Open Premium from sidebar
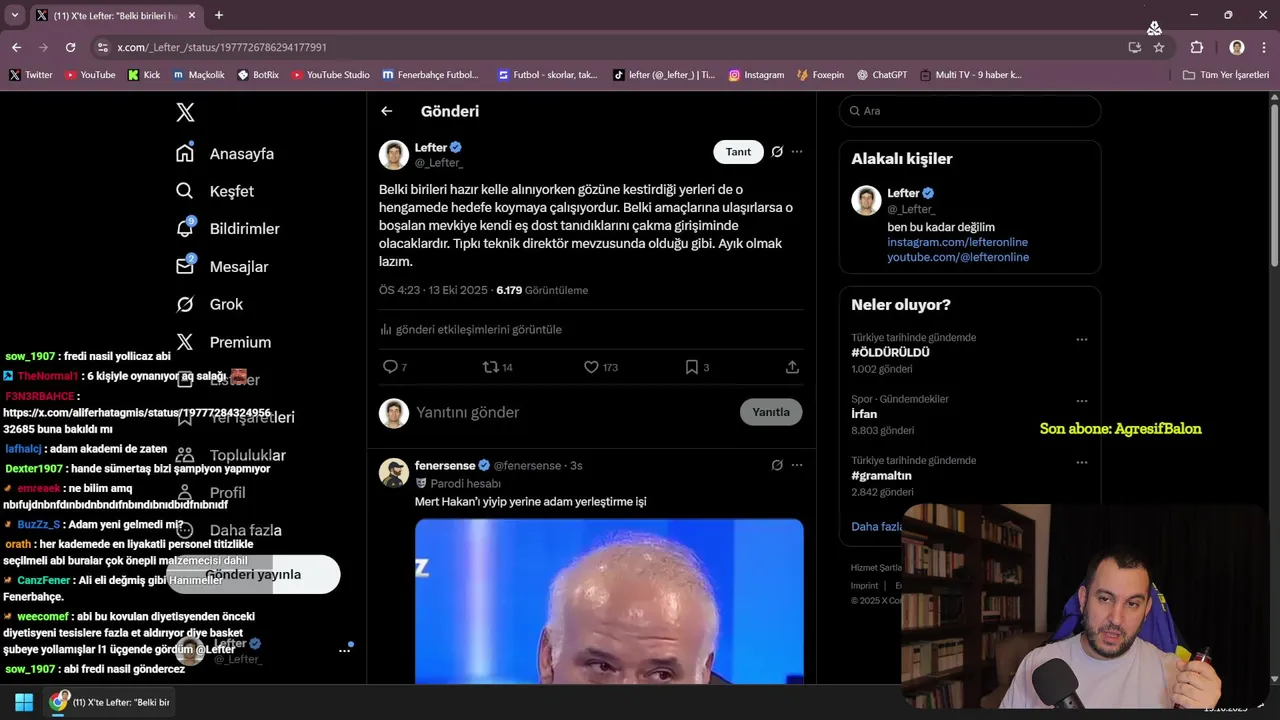 pos(223,342)
